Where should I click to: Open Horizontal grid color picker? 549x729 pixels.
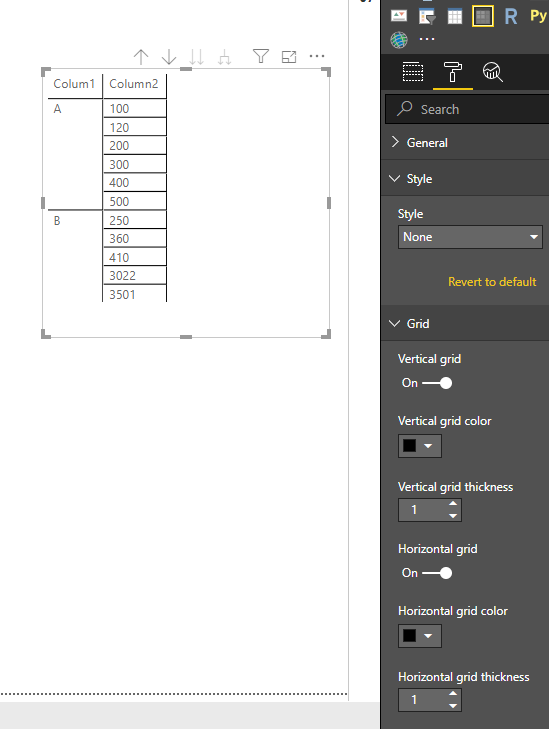coord(420,636)
